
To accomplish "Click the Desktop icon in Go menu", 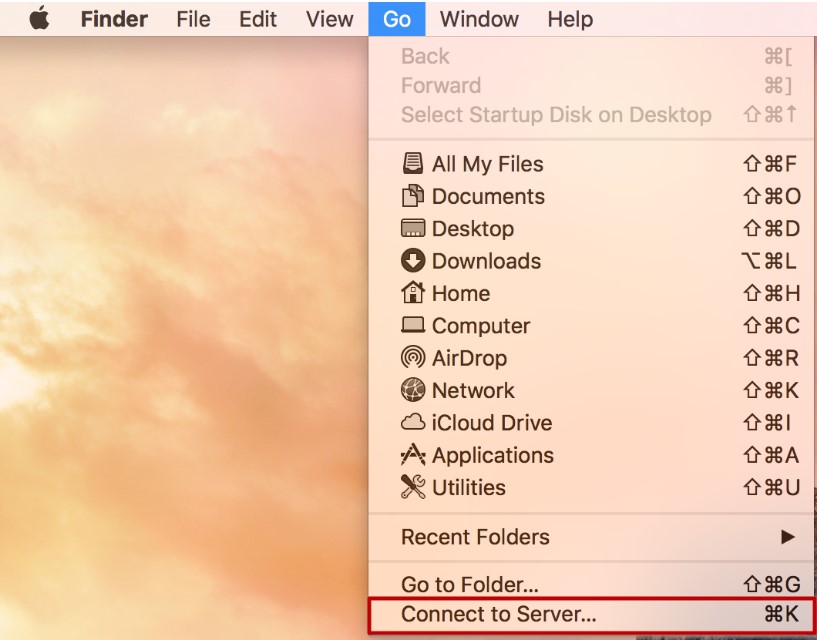I will (413, 228).
